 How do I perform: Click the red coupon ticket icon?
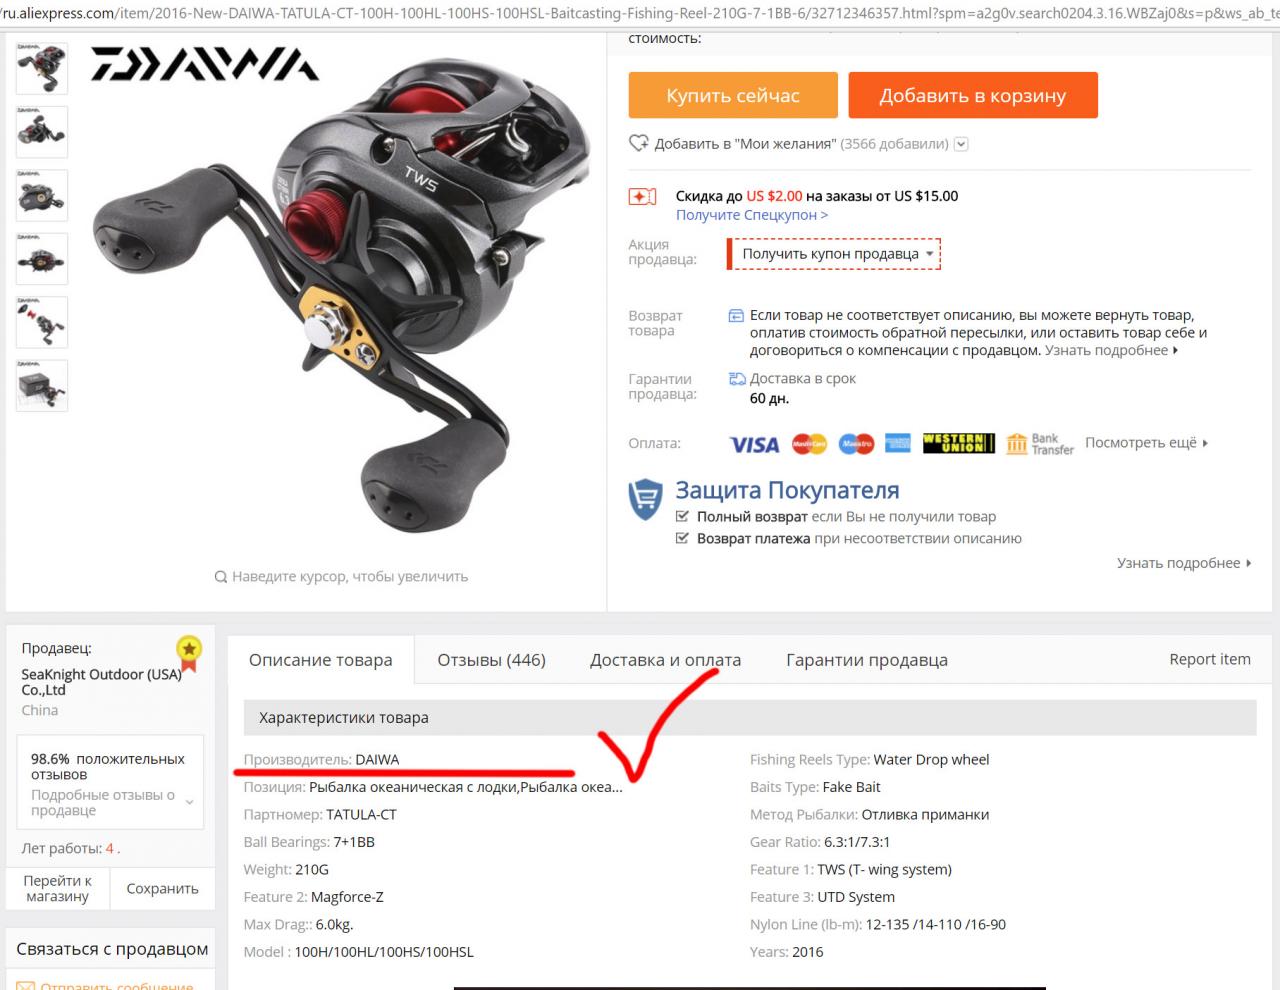tap(642, 196)
